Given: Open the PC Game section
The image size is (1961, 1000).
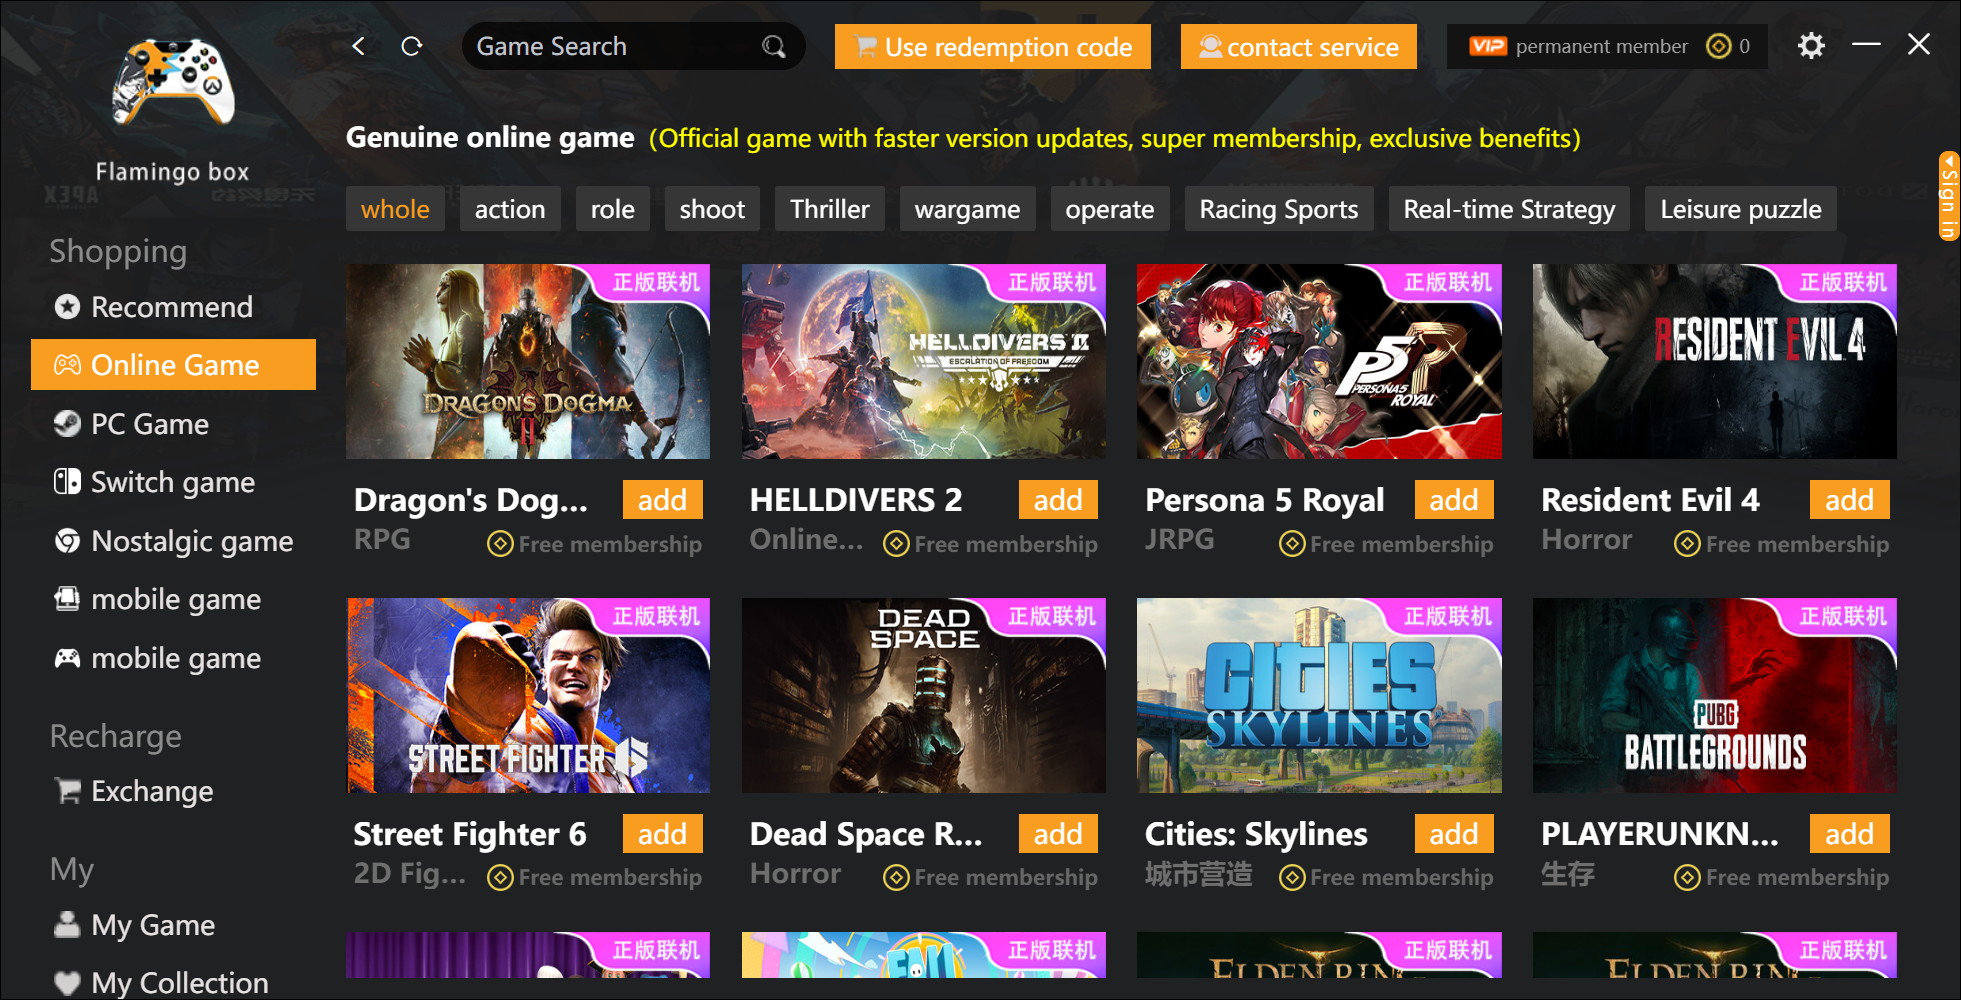Looking at the screenshot, I should 173,424.
